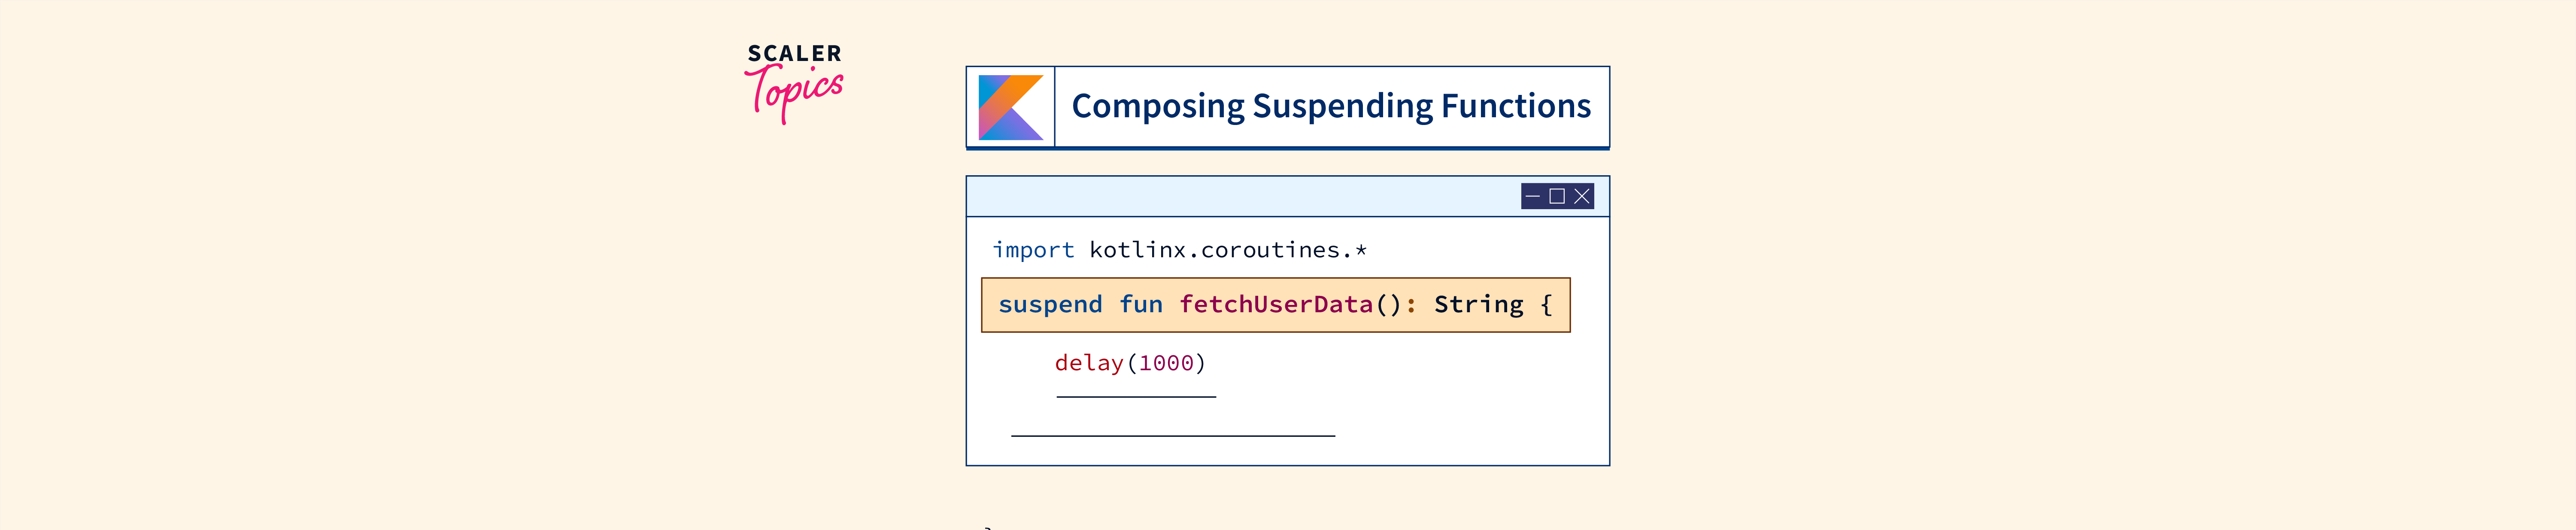Click the empty parentheses after fetchUserData
This screenshot has height=530, width=2576.
[1389, 304]
